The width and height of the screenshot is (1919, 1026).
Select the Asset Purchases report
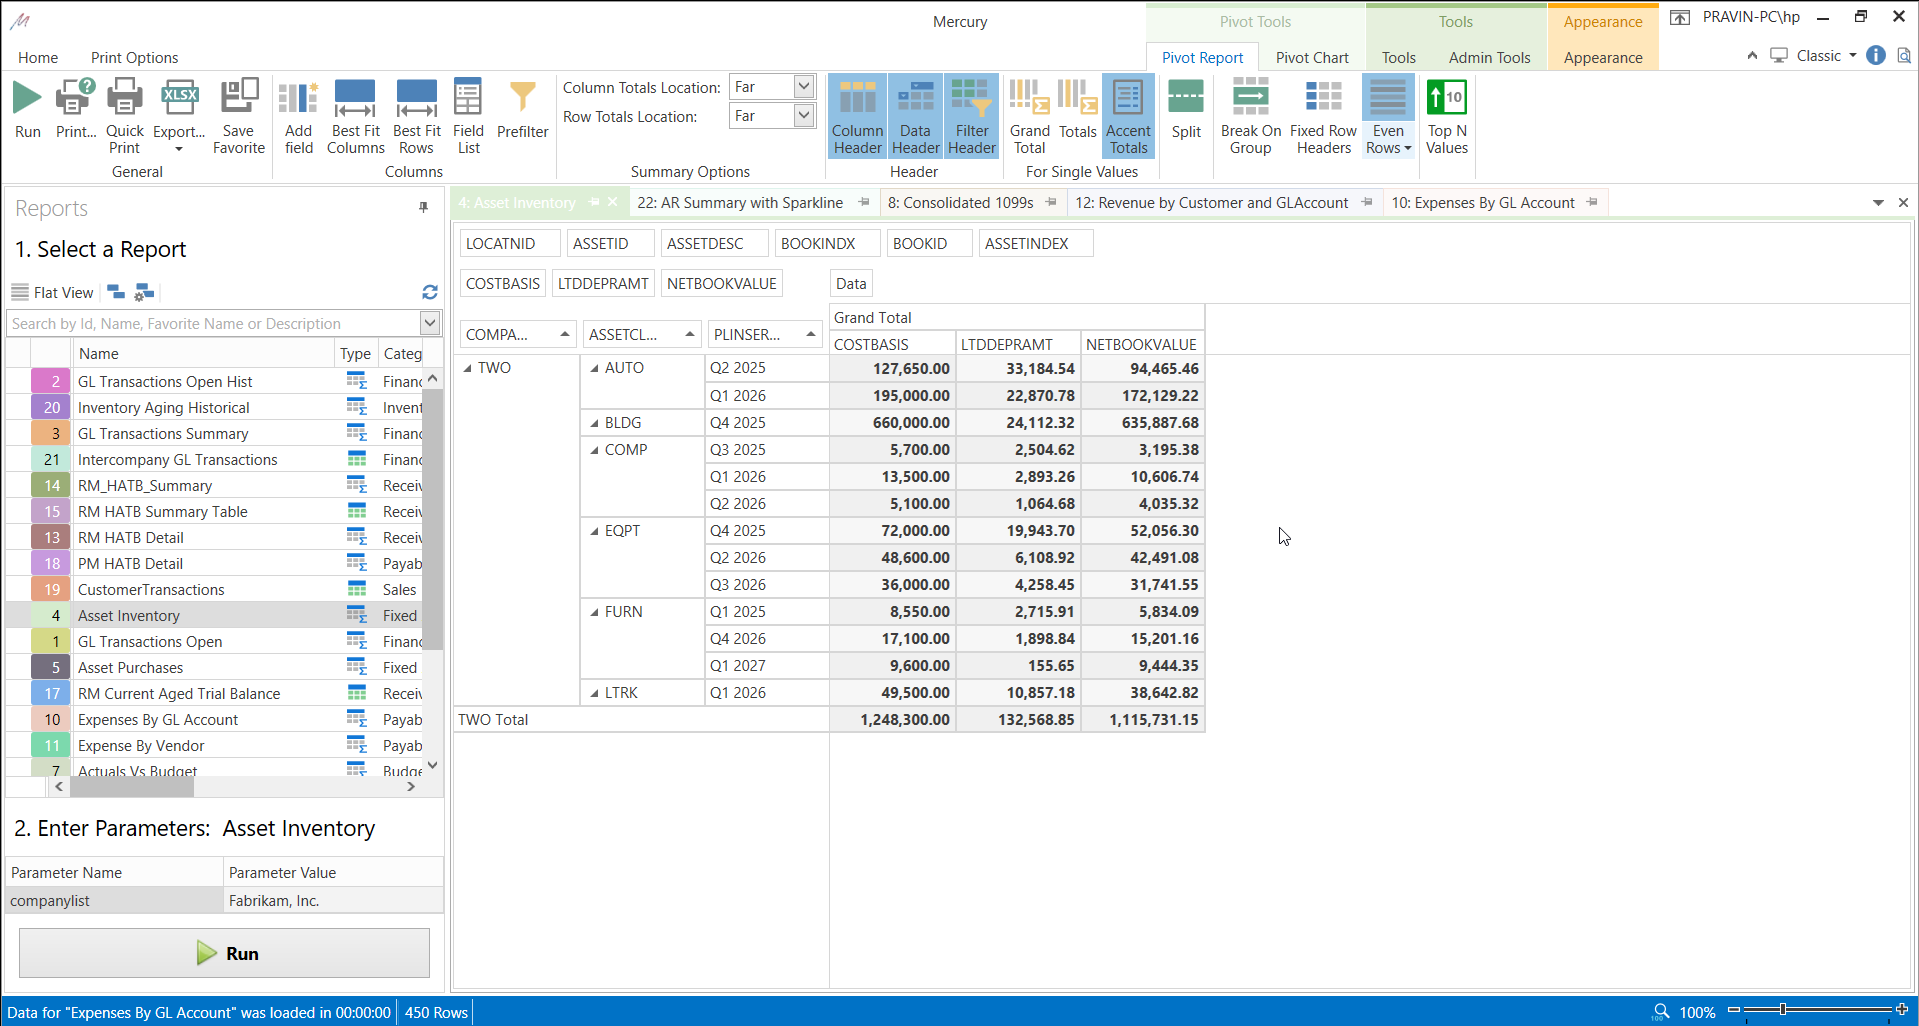[131, 667]
